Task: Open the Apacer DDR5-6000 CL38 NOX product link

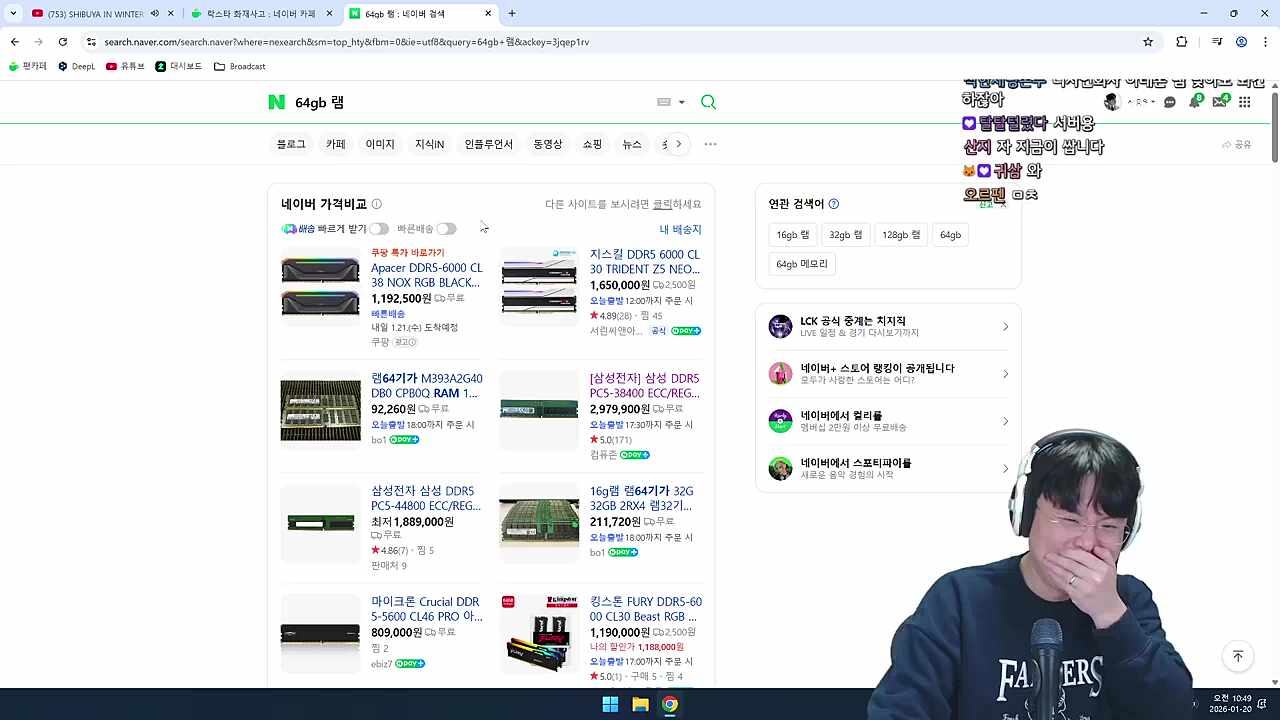Action: tap(427, 275)
